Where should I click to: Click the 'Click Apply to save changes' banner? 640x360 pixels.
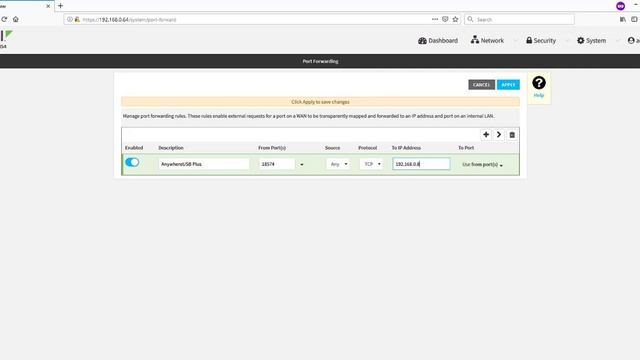click(320, 102)
